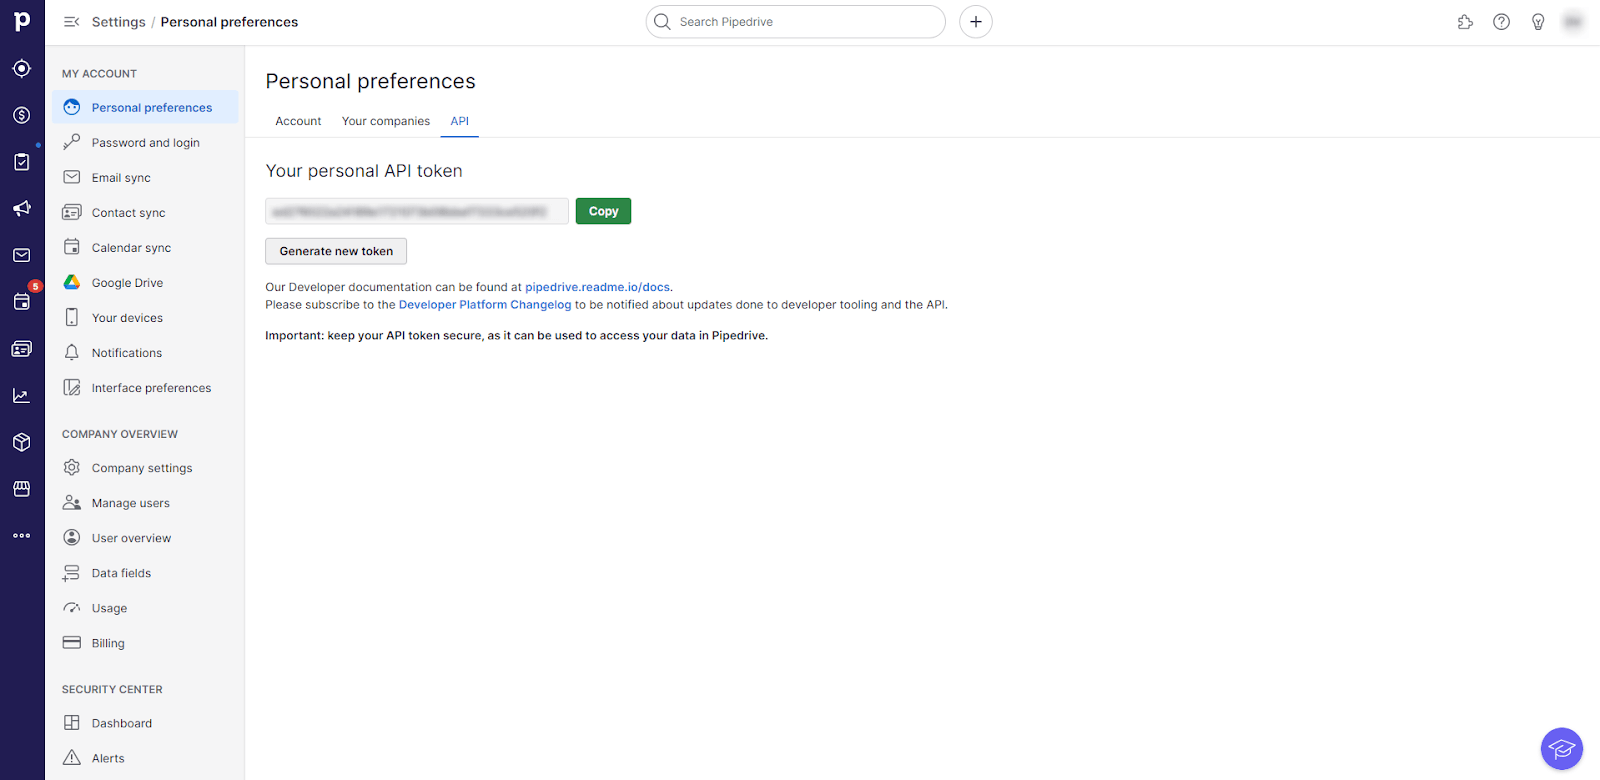Image resolution: width=1600 pixels, height=780 pixels.
Task: Open Security Center Dashboard
Action: 145,722
